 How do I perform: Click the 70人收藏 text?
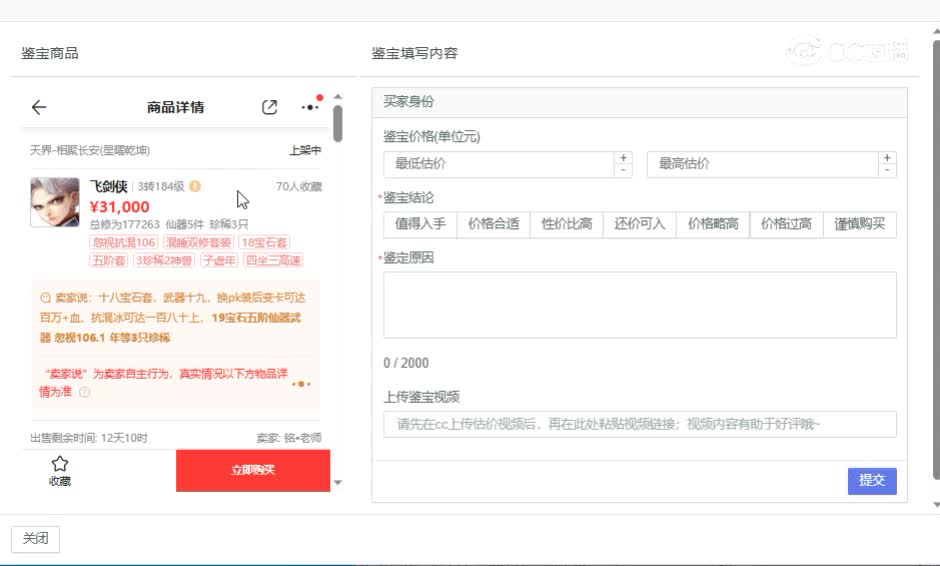coord(299,186)
